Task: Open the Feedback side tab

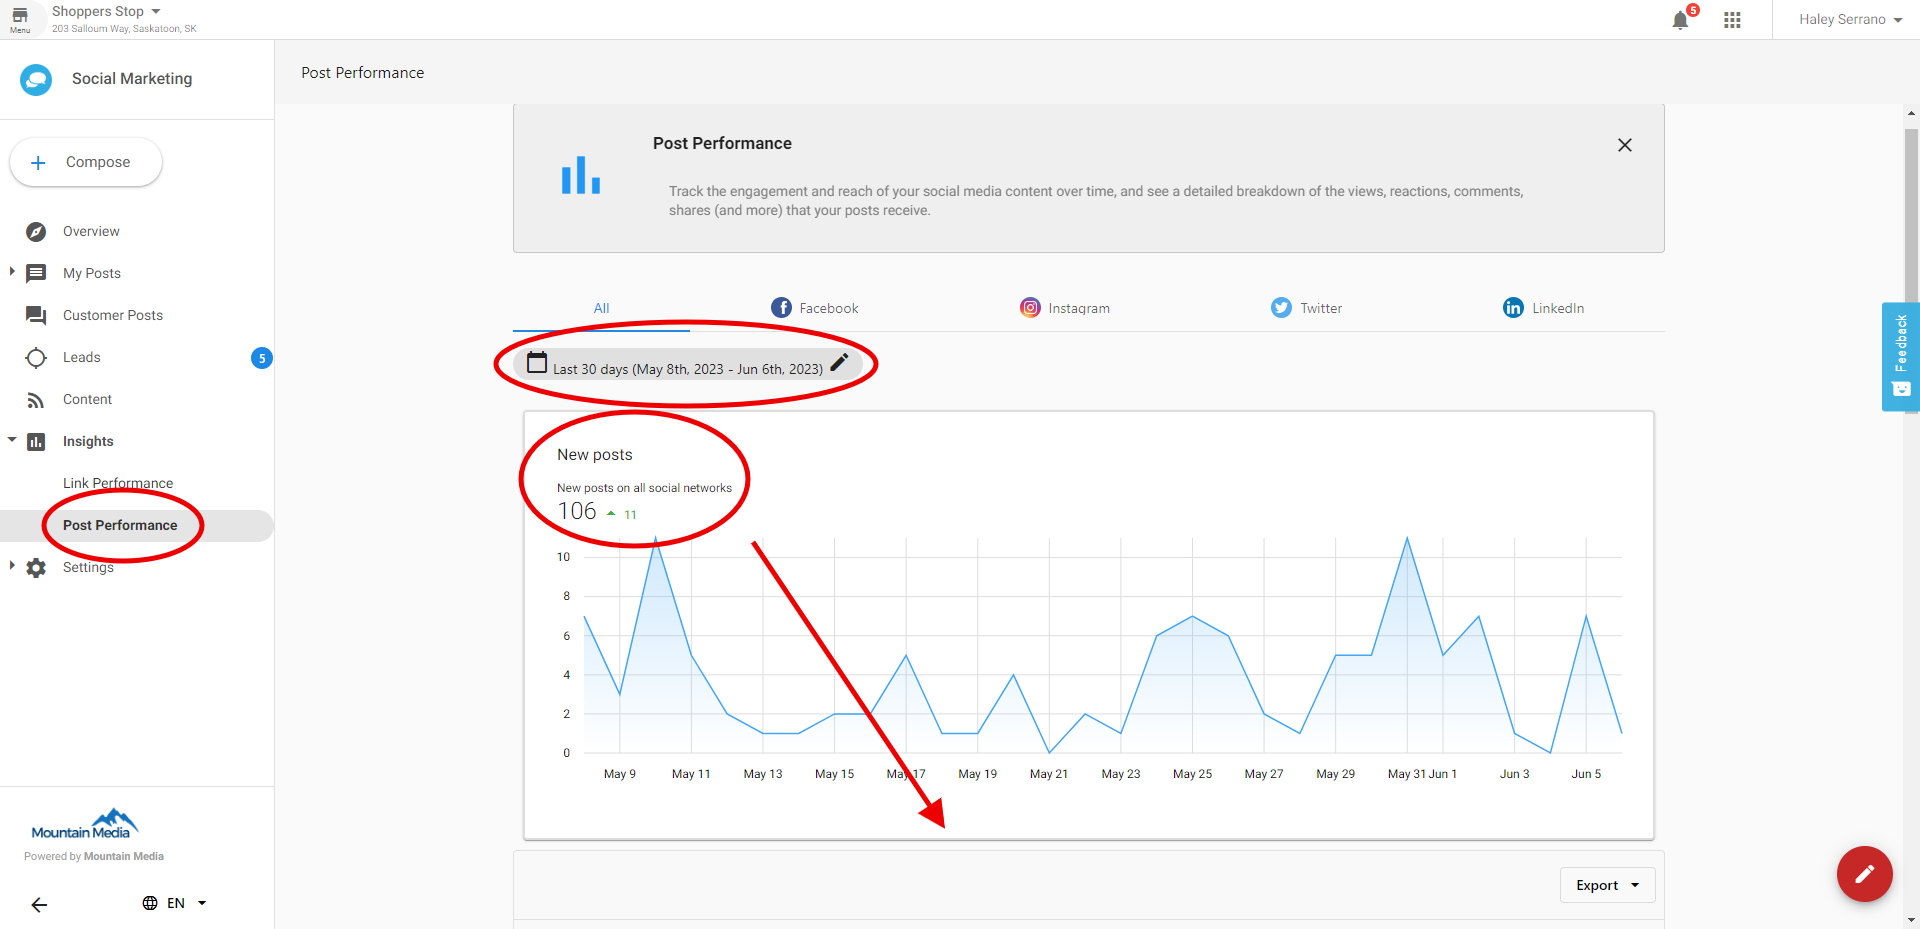Action: point(1901,357)
